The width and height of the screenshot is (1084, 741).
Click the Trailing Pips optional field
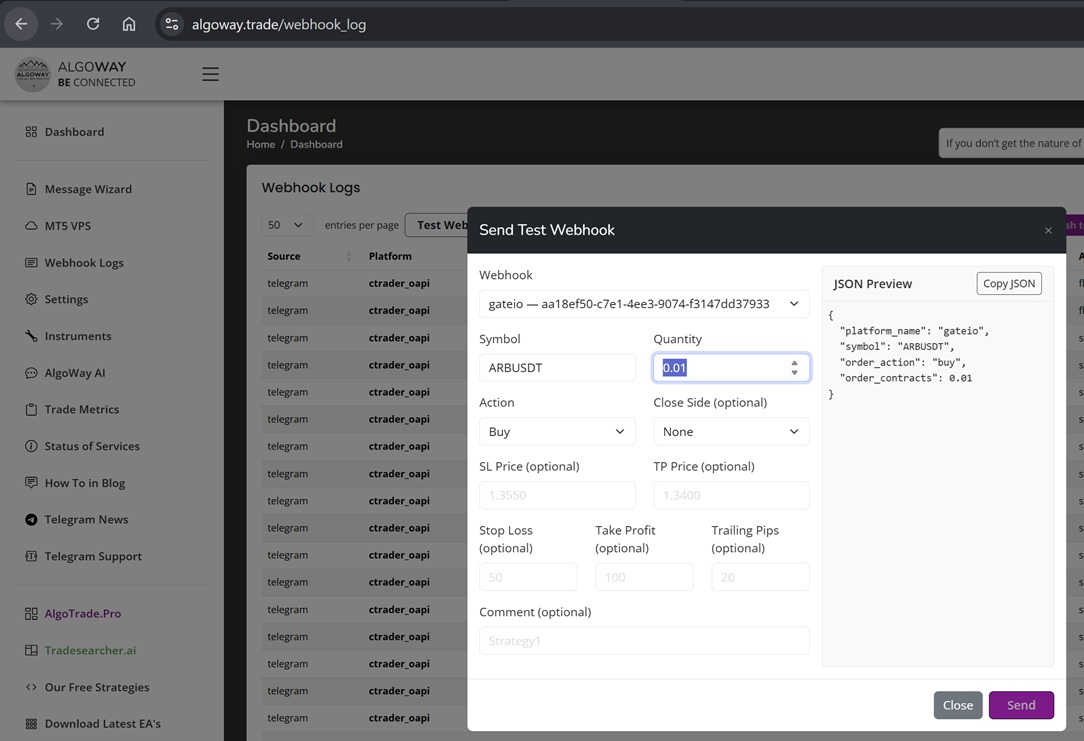click(x=760, y=576)
